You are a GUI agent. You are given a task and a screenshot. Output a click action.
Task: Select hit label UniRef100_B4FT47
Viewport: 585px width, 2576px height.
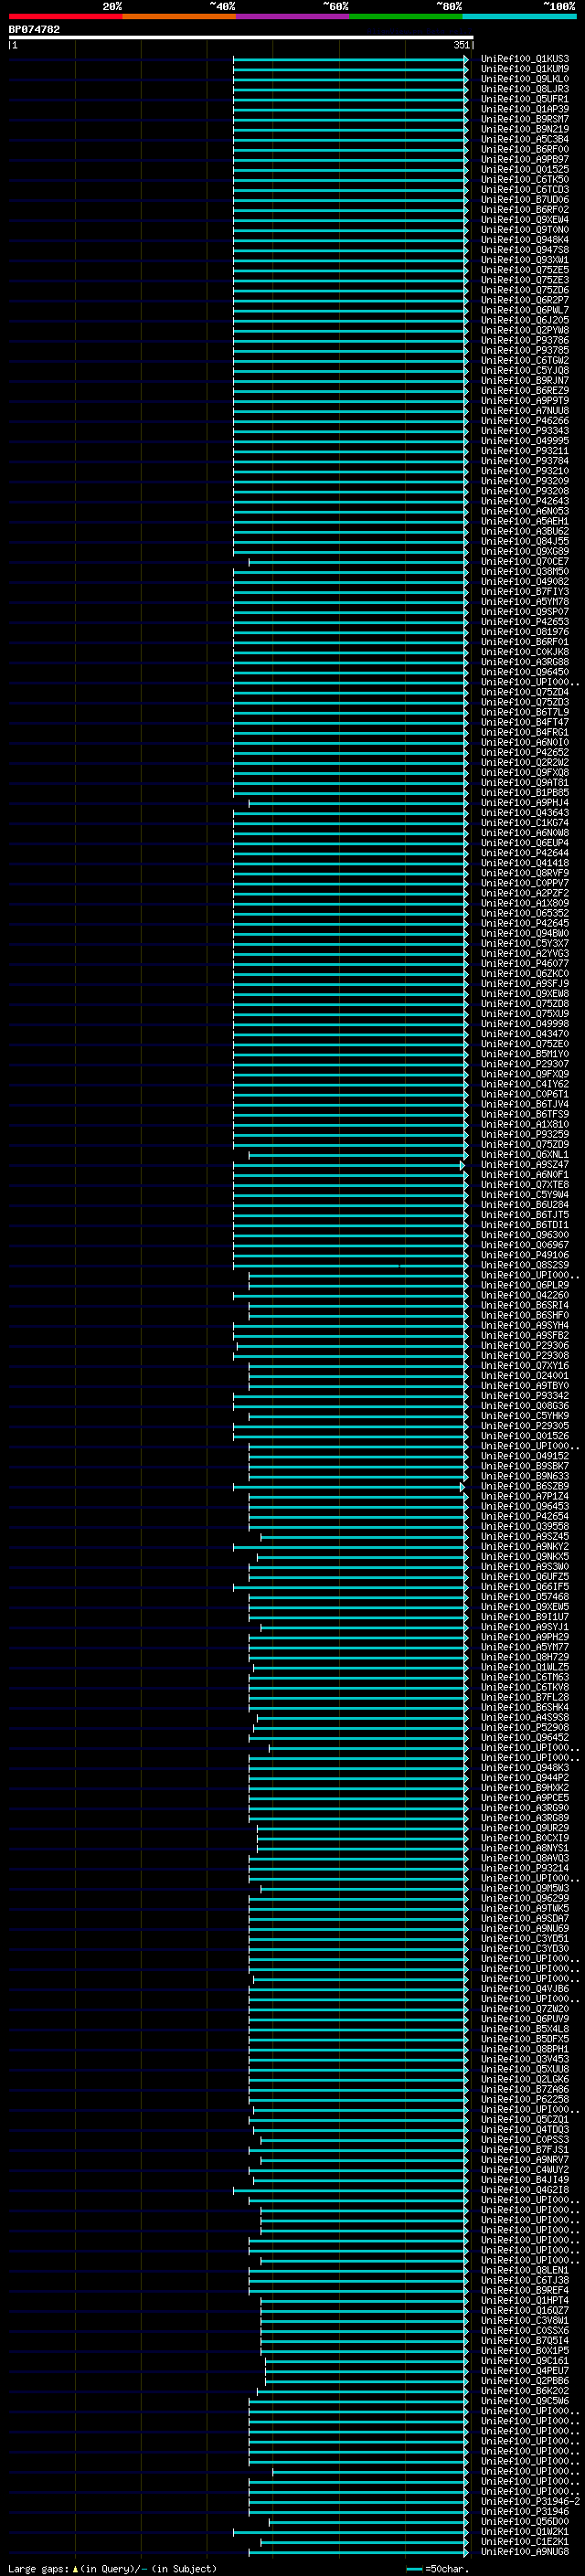pyautogui.click(x=525, y=722)
